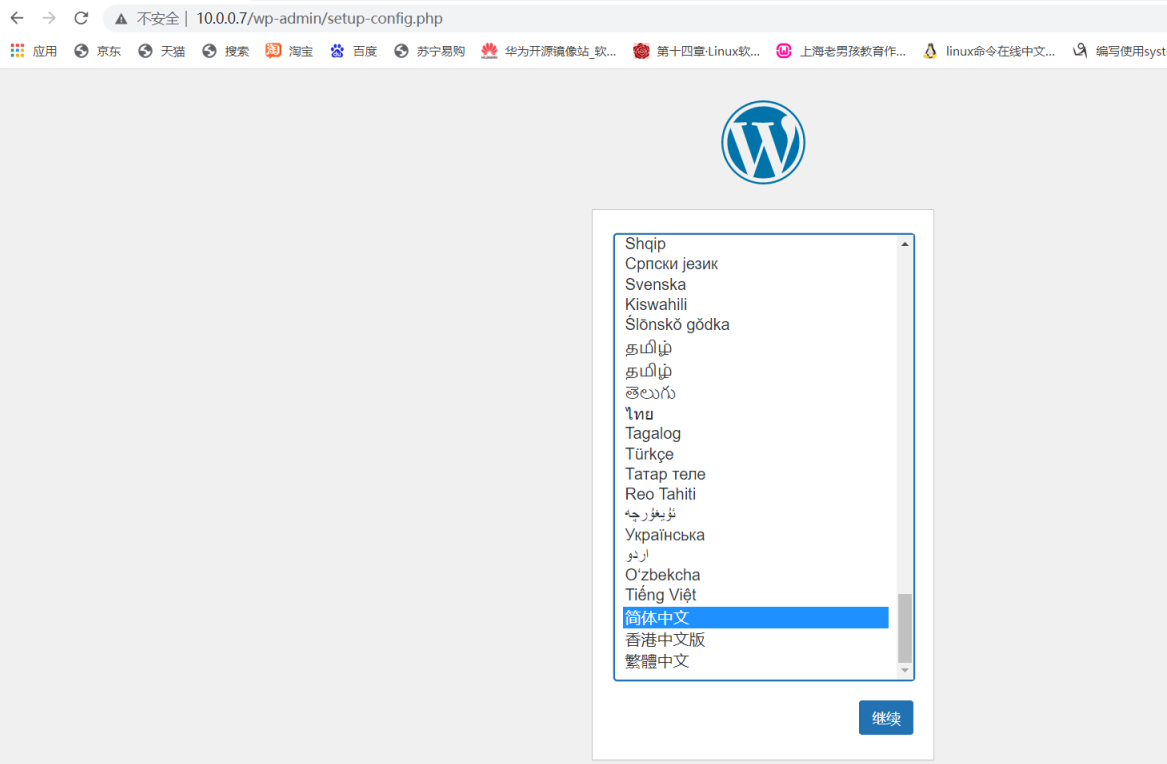Screen dimensions: 1167x764
Task: Open the 苏宁易购 bookmark
Action: [429, 51]
